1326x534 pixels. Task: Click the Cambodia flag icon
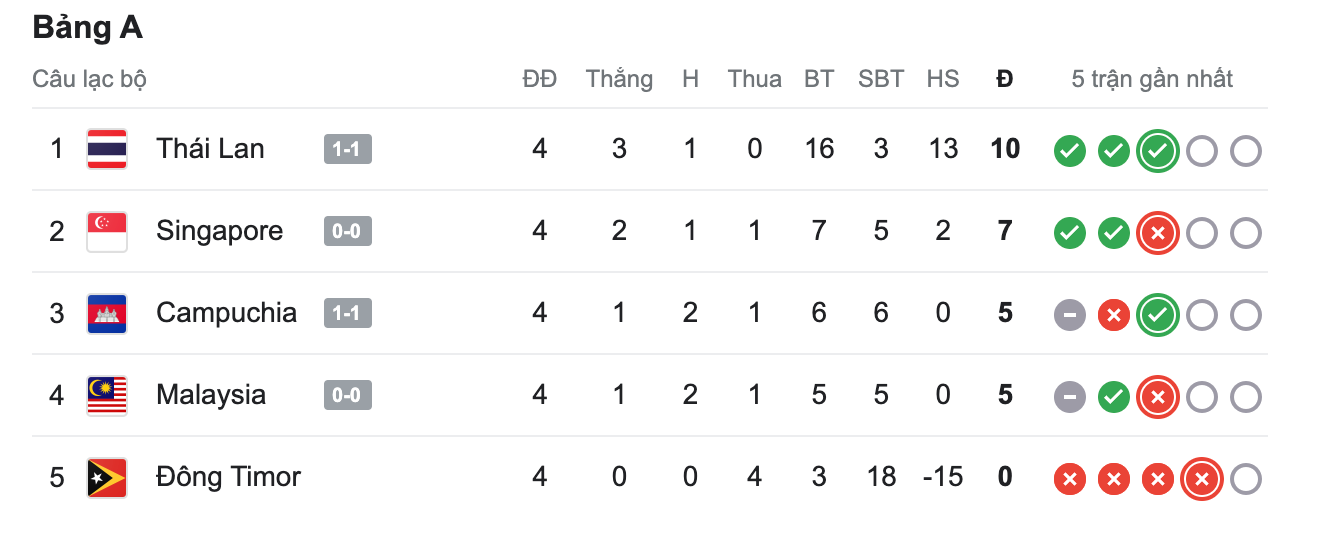pyautogui.click(x=106, y=313)
